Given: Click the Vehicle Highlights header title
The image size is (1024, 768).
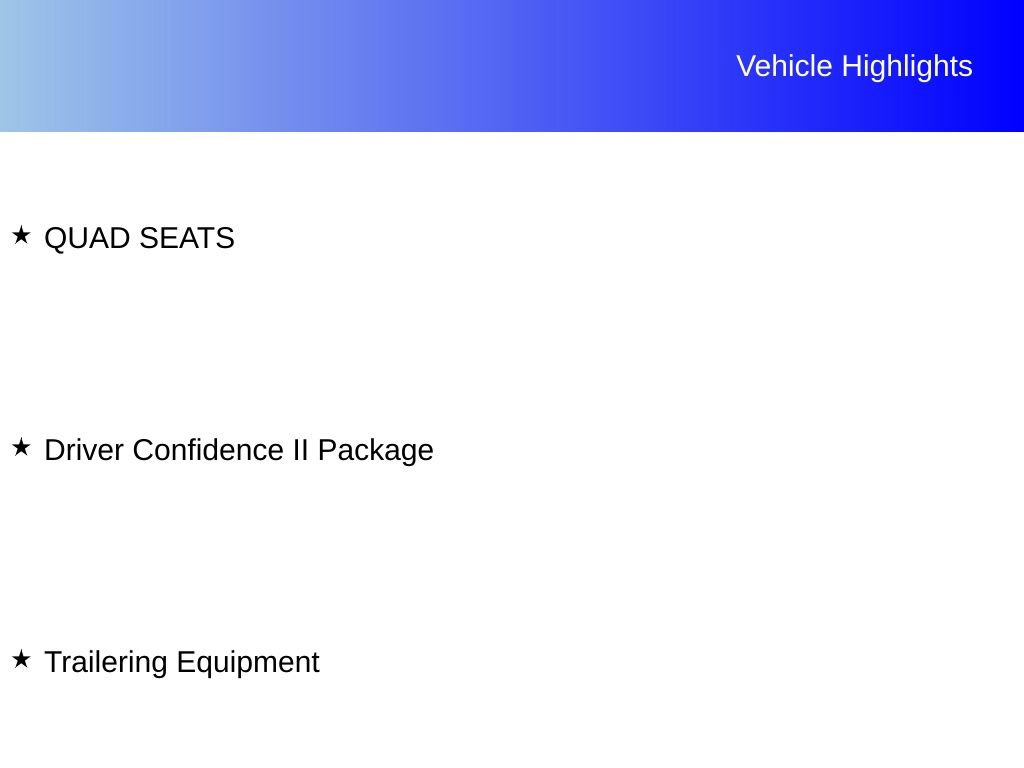Looking at the screenshot, I should 854,66.
